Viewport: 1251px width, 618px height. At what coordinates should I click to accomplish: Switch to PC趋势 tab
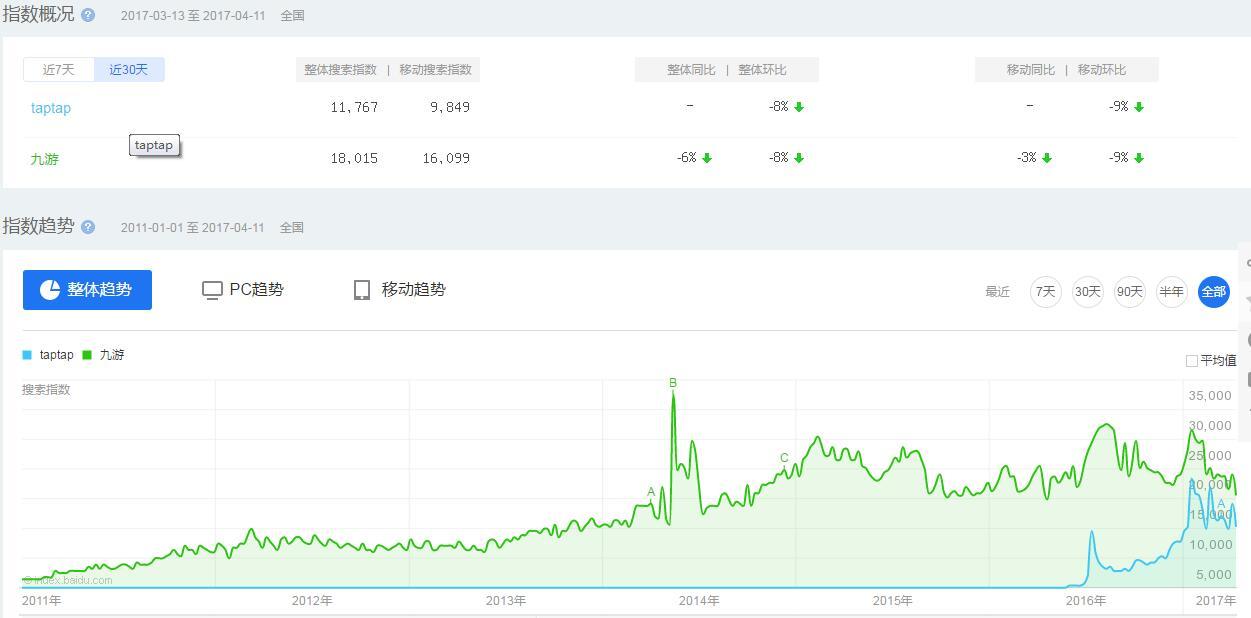tap(243, 290)
